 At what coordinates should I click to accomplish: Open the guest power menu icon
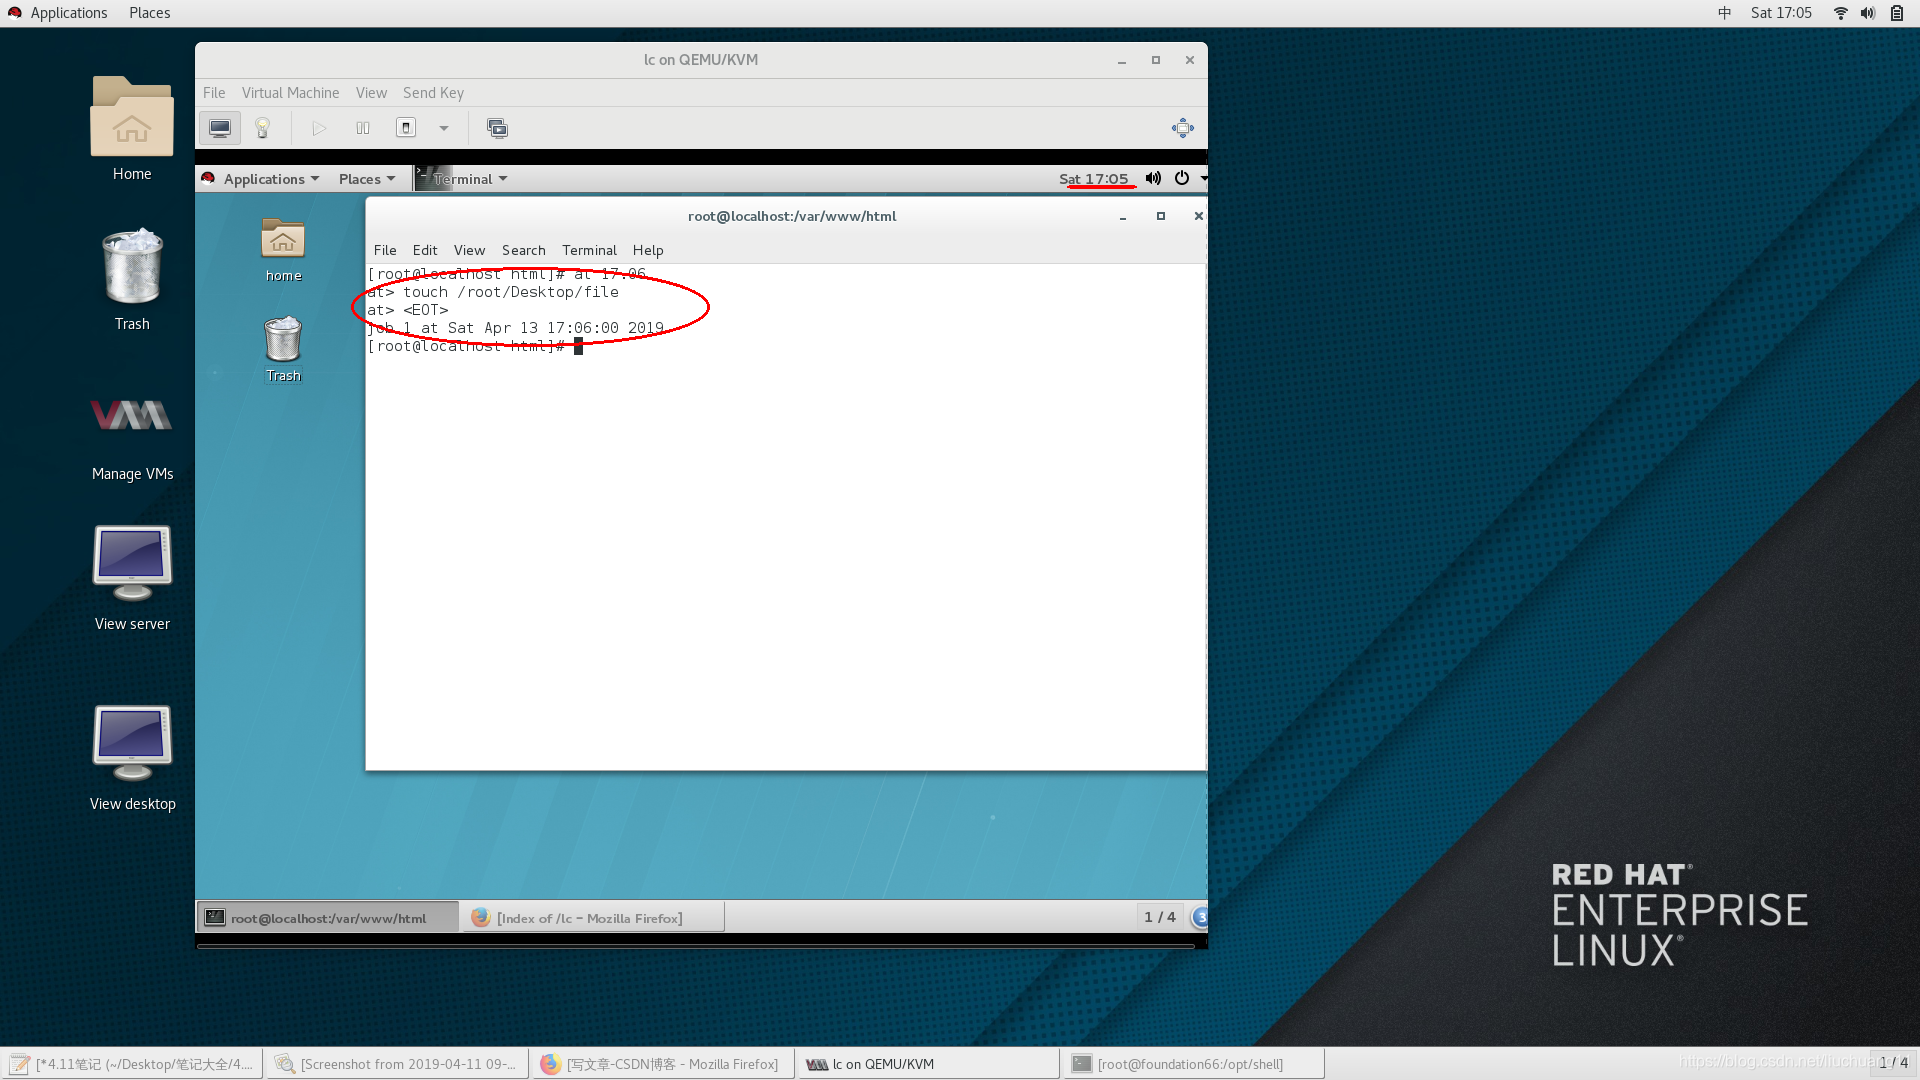(x=1182, y=178)
